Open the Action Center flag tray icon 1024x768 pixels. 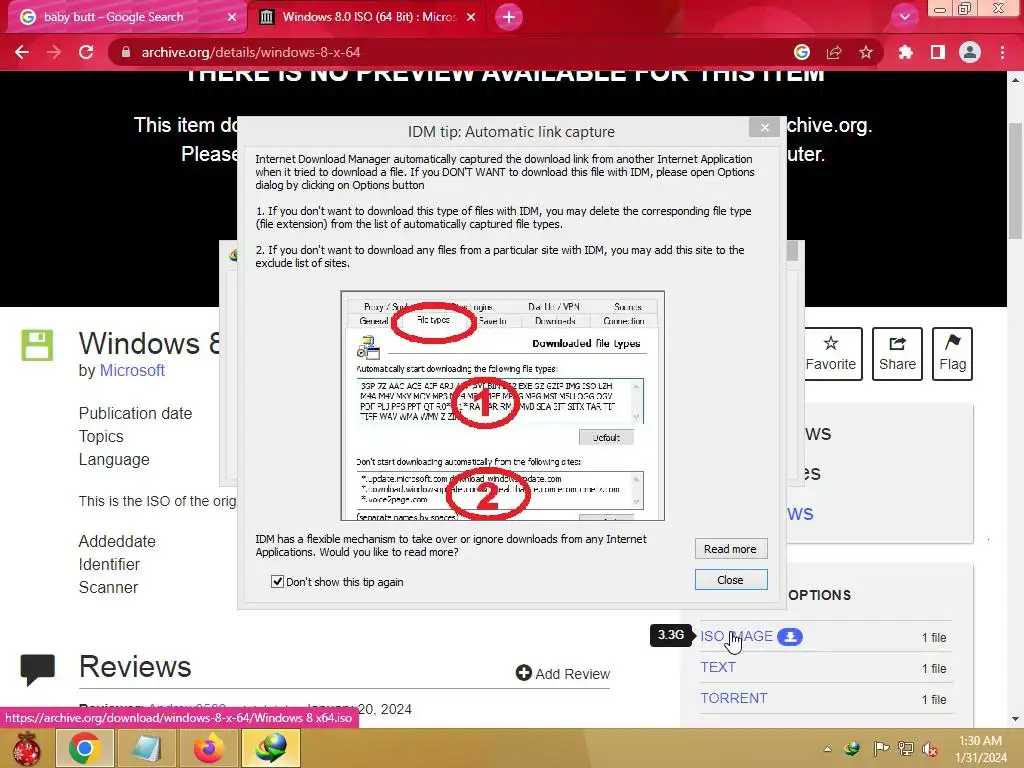coord(881,749)
